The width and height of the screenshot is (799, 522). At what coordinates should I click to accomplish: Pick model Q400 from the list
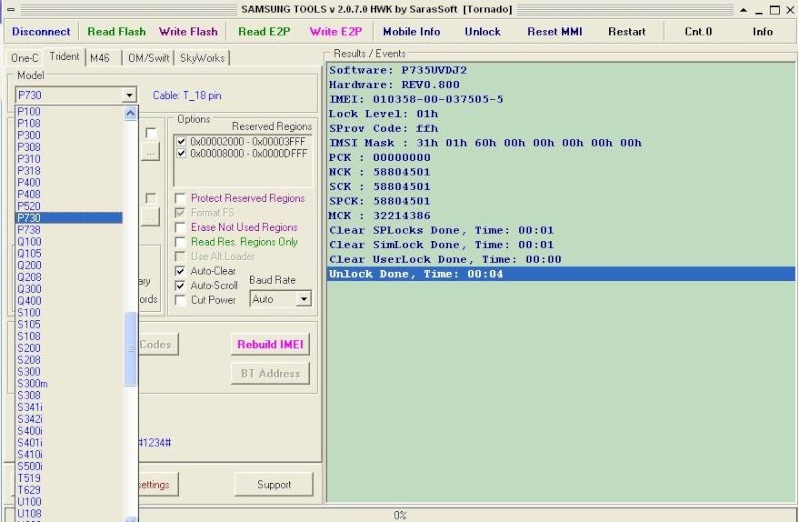click(69, 301)
